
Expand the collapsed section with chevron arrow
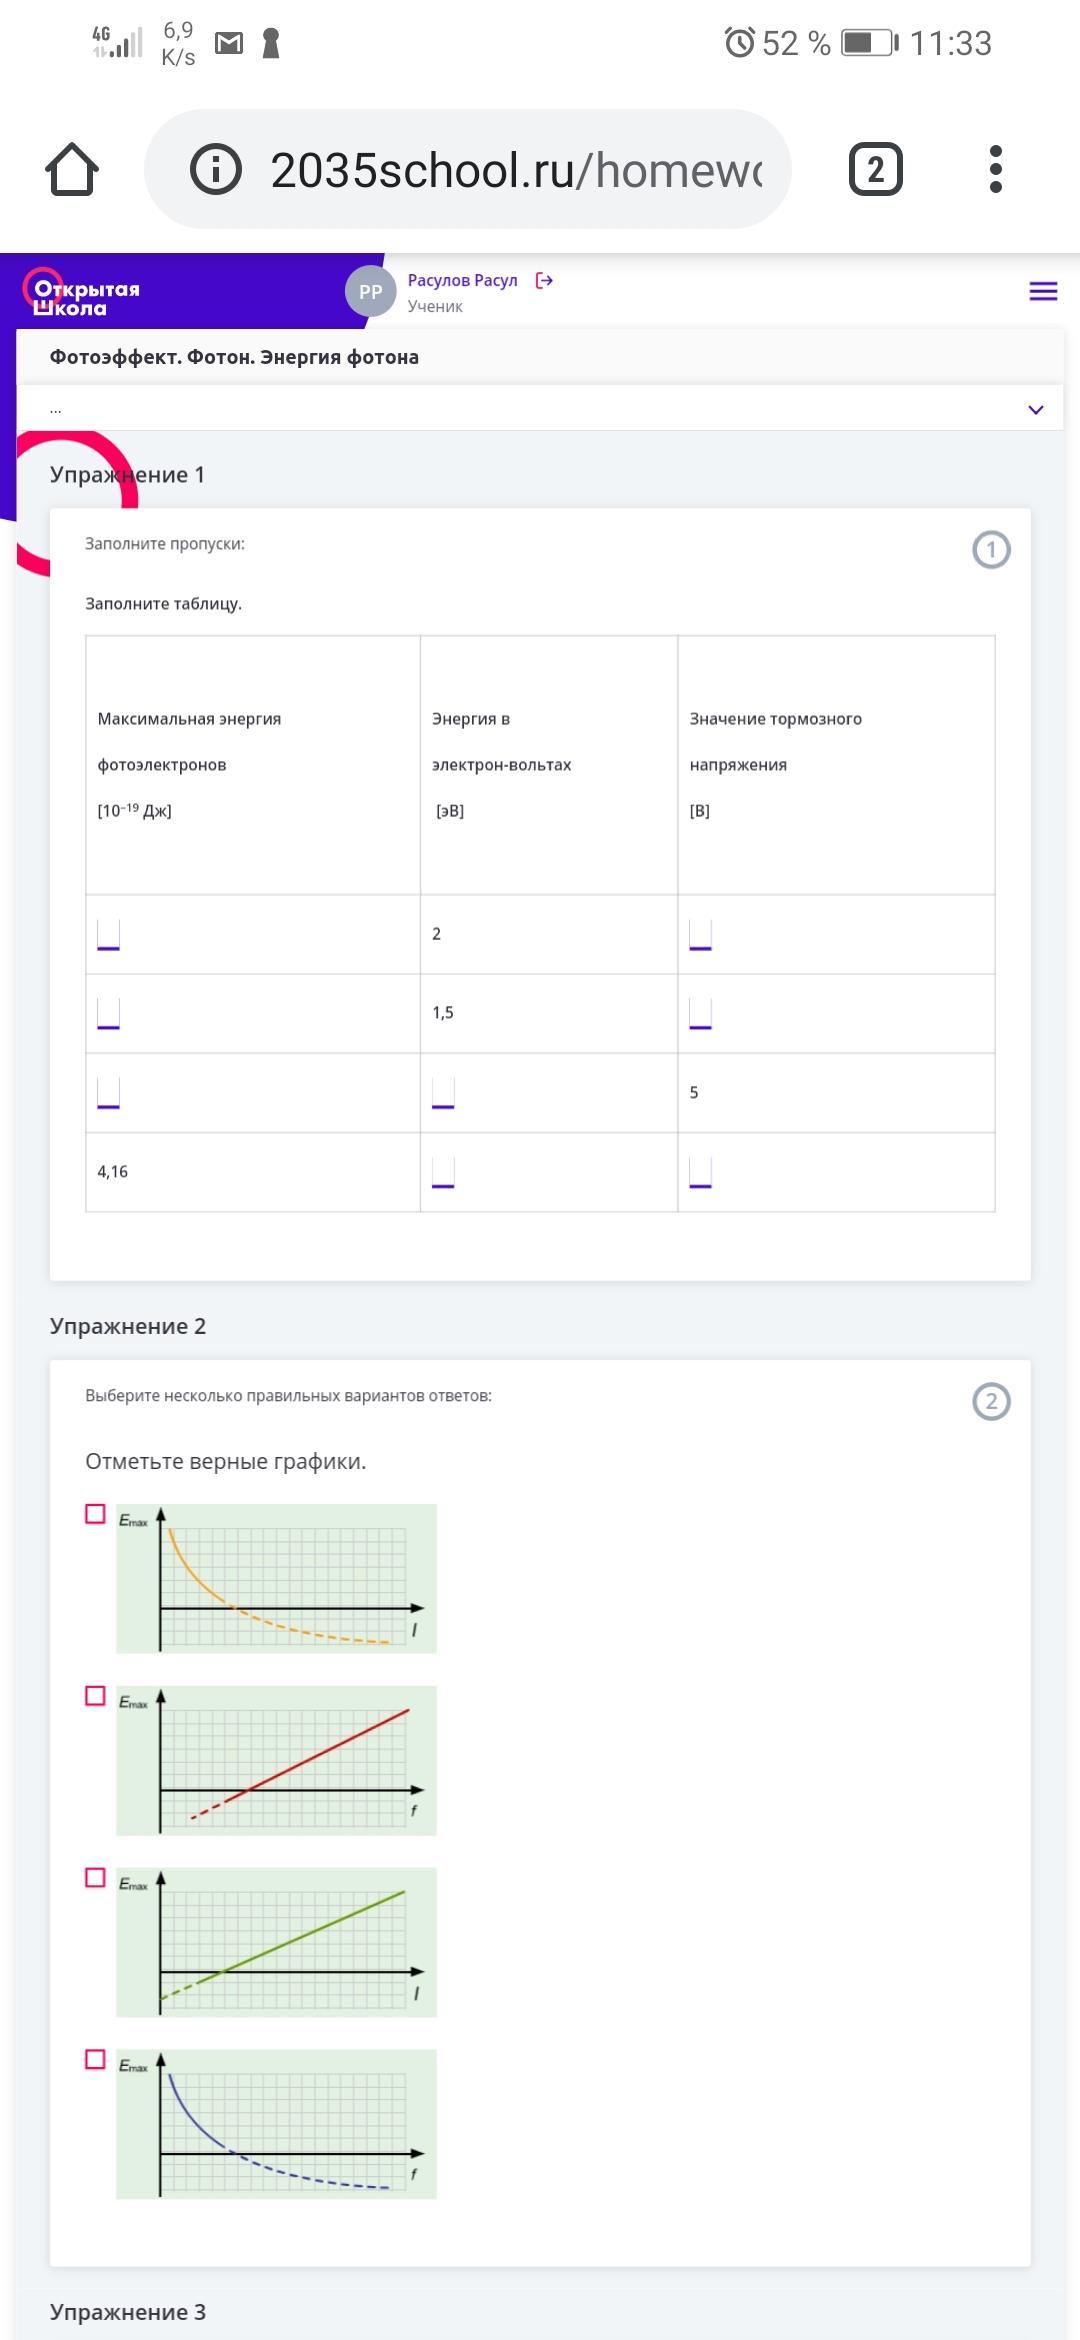pos(1036,410)
